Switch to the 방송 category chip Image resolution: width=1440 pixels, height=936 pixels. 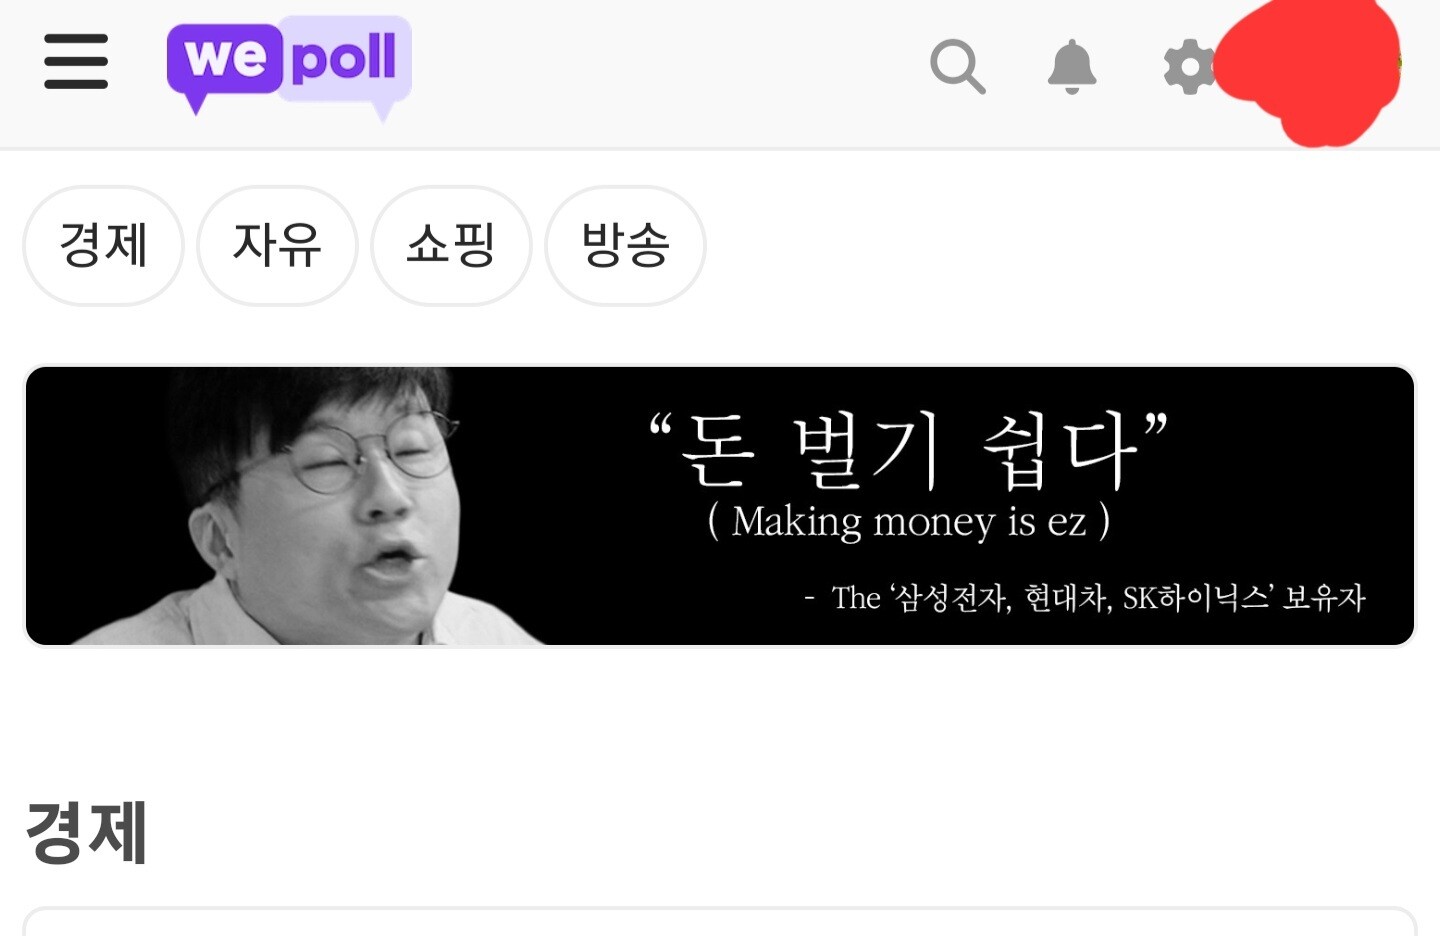625,245
